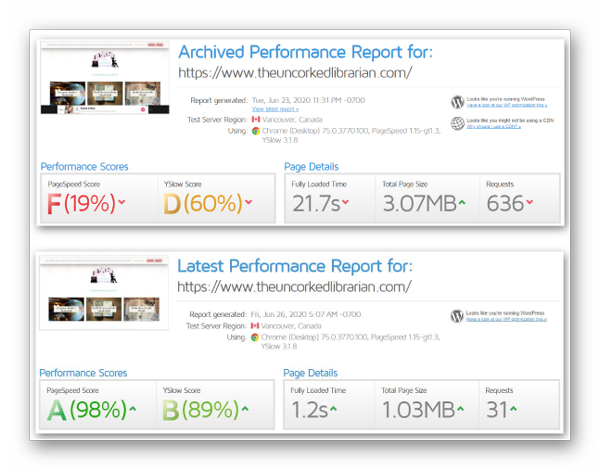Click the Fri, Jun 26, 2020 report date
Screen dimensions: 600x470
[x=306, y=314]
